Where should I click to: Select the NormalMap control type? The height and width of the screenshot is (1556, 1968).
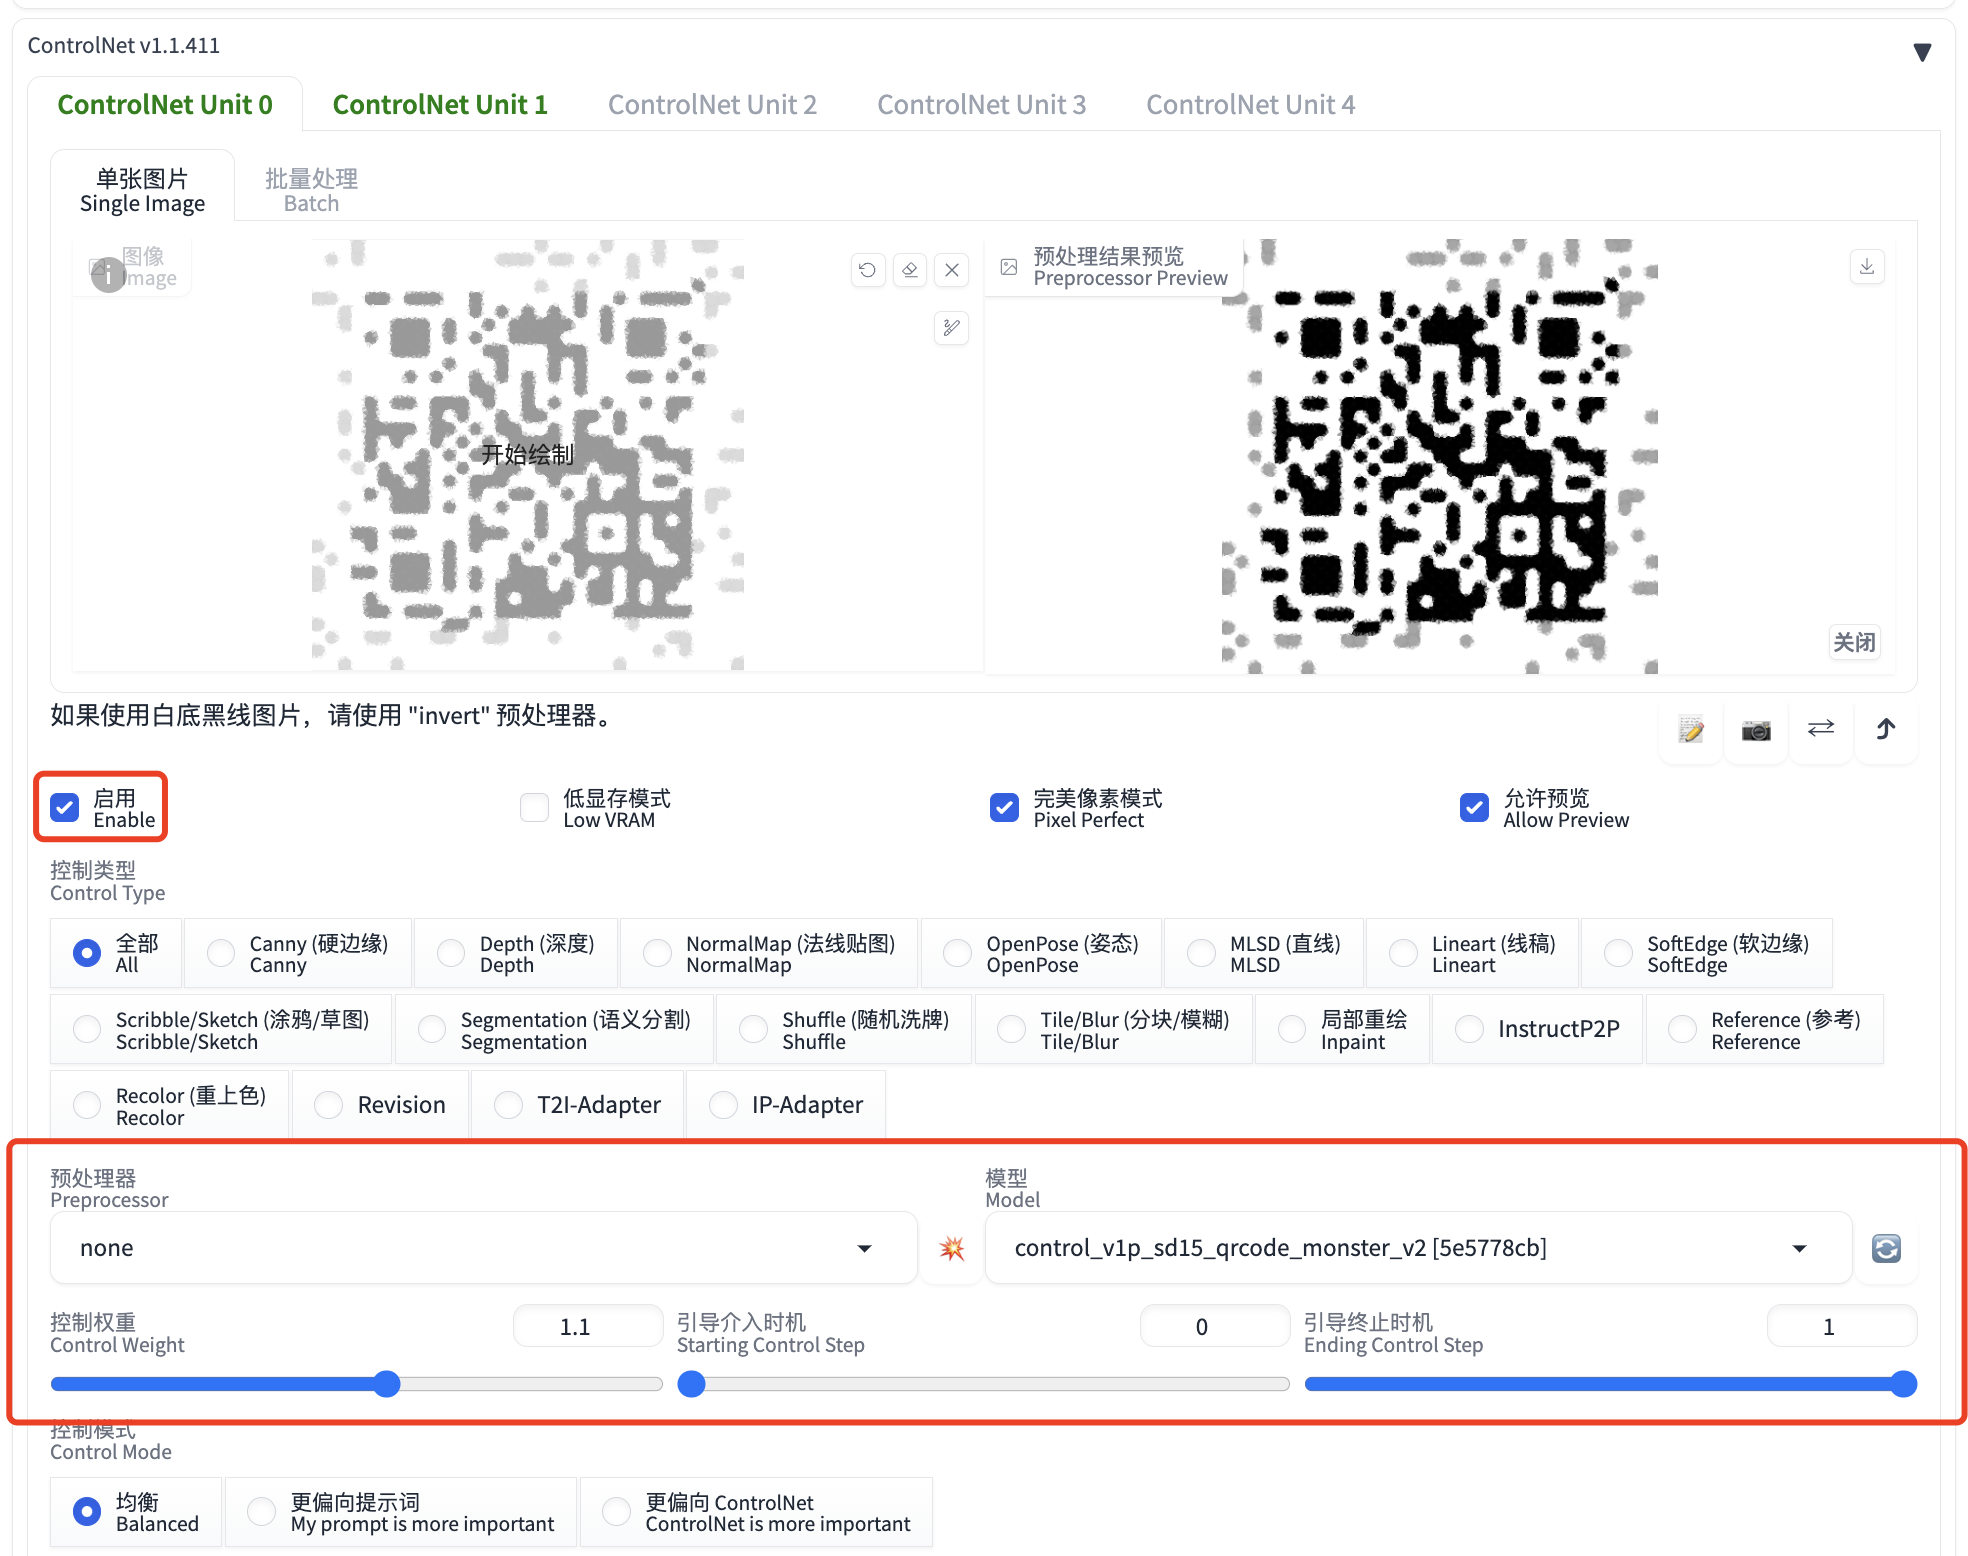coord(768,953)
